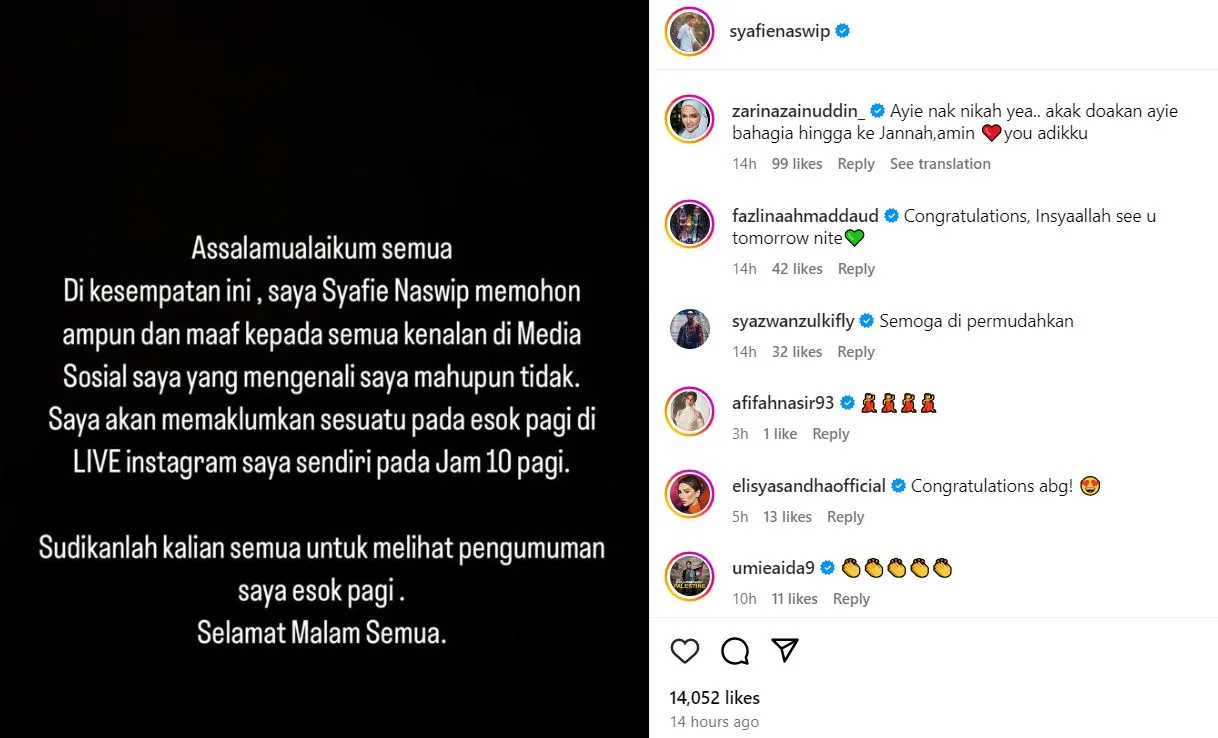View 14,052 likes list
The height and width of the screenshot is (738, 1218).
pyautogui.click(x=715, y=698)
